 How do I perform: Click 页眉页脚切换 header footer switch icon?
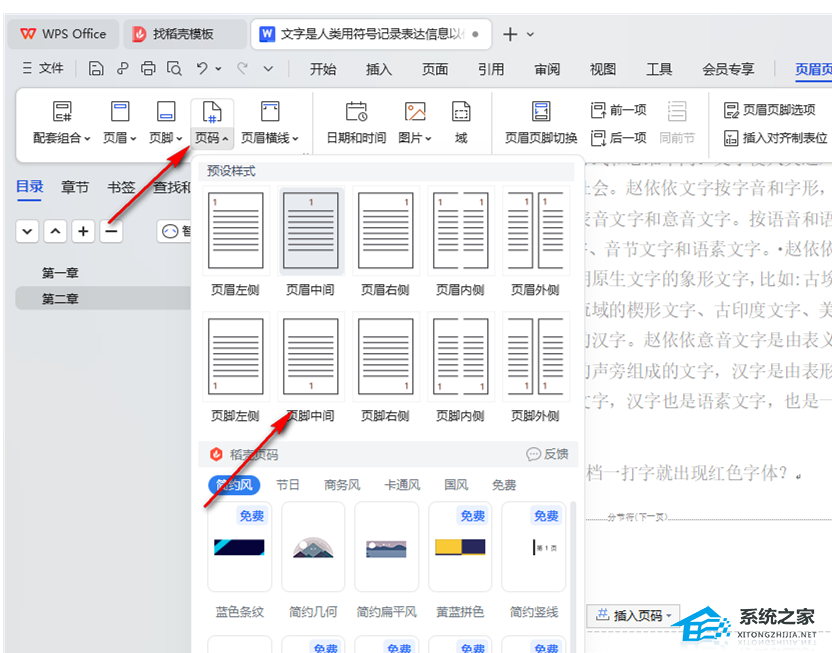(541, 112)
